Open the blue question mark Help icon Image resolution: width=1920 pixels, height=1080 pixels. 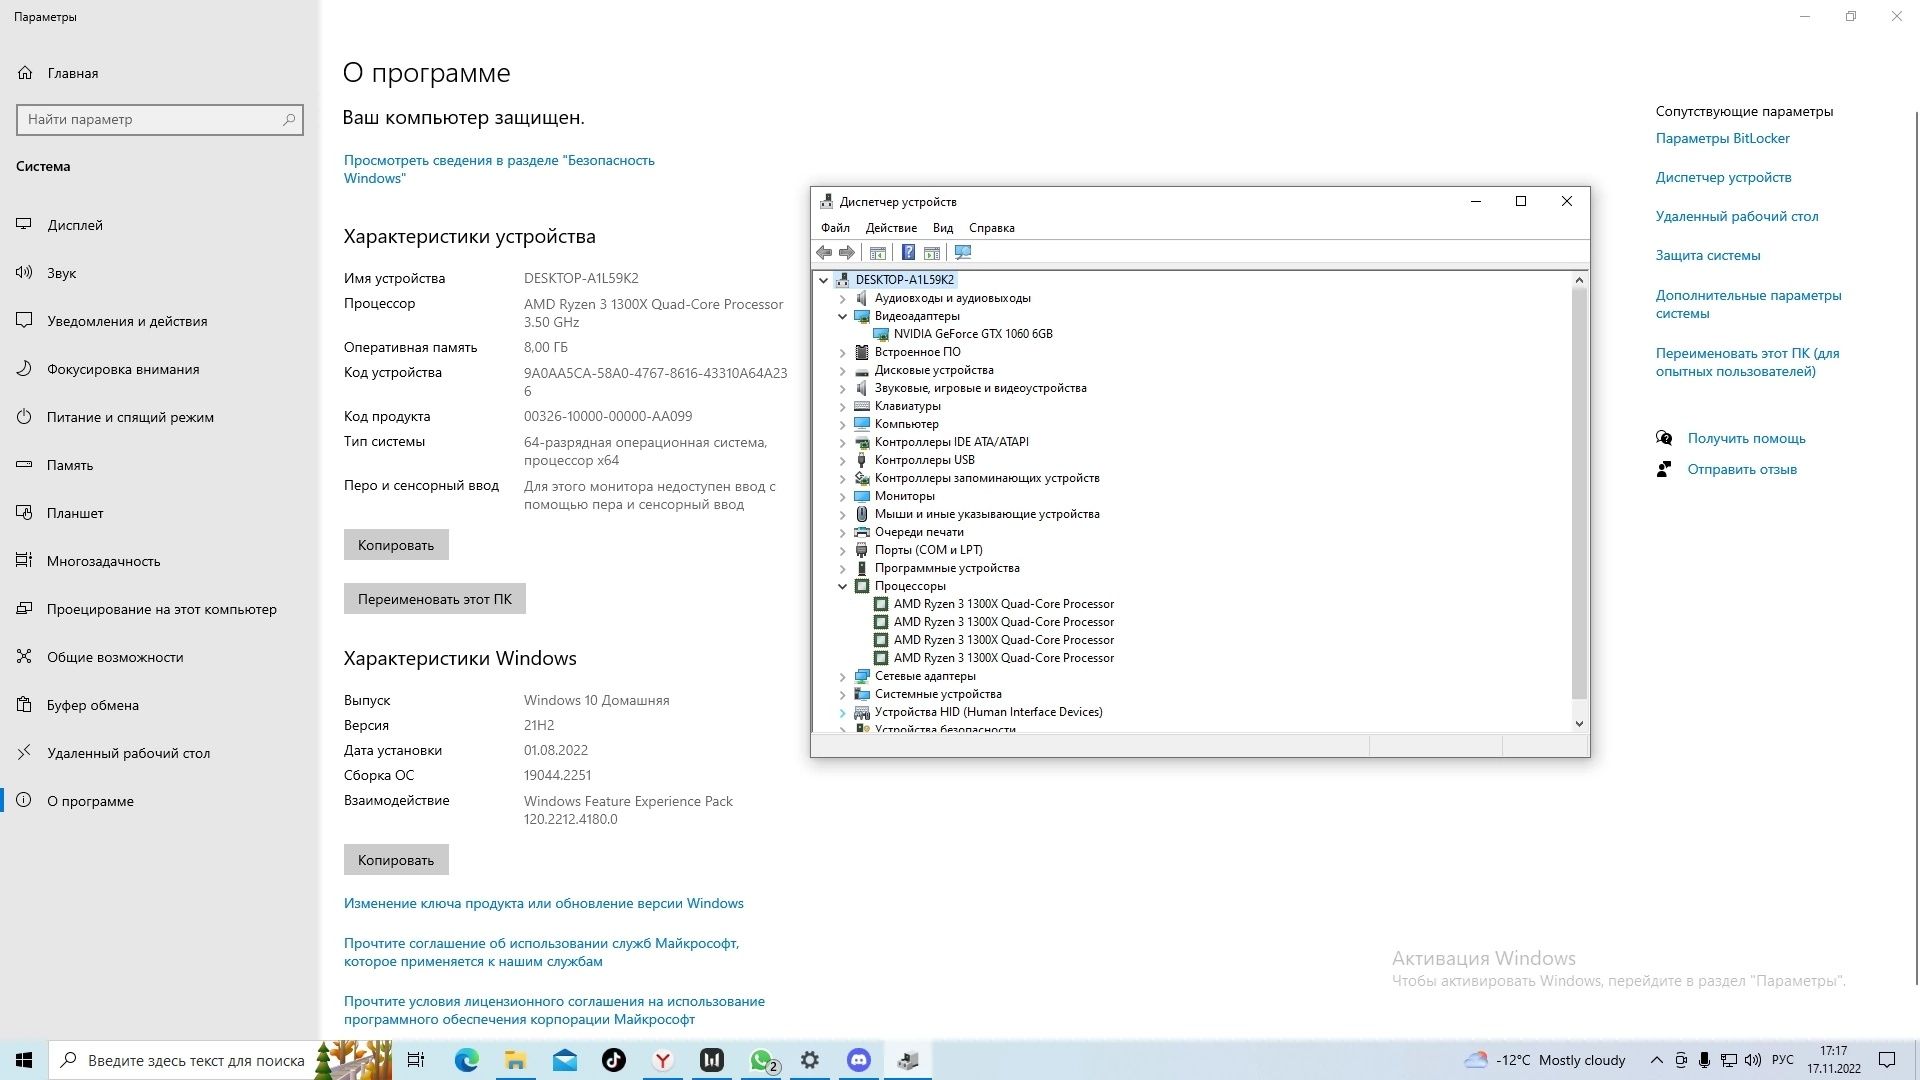(908, 253)
